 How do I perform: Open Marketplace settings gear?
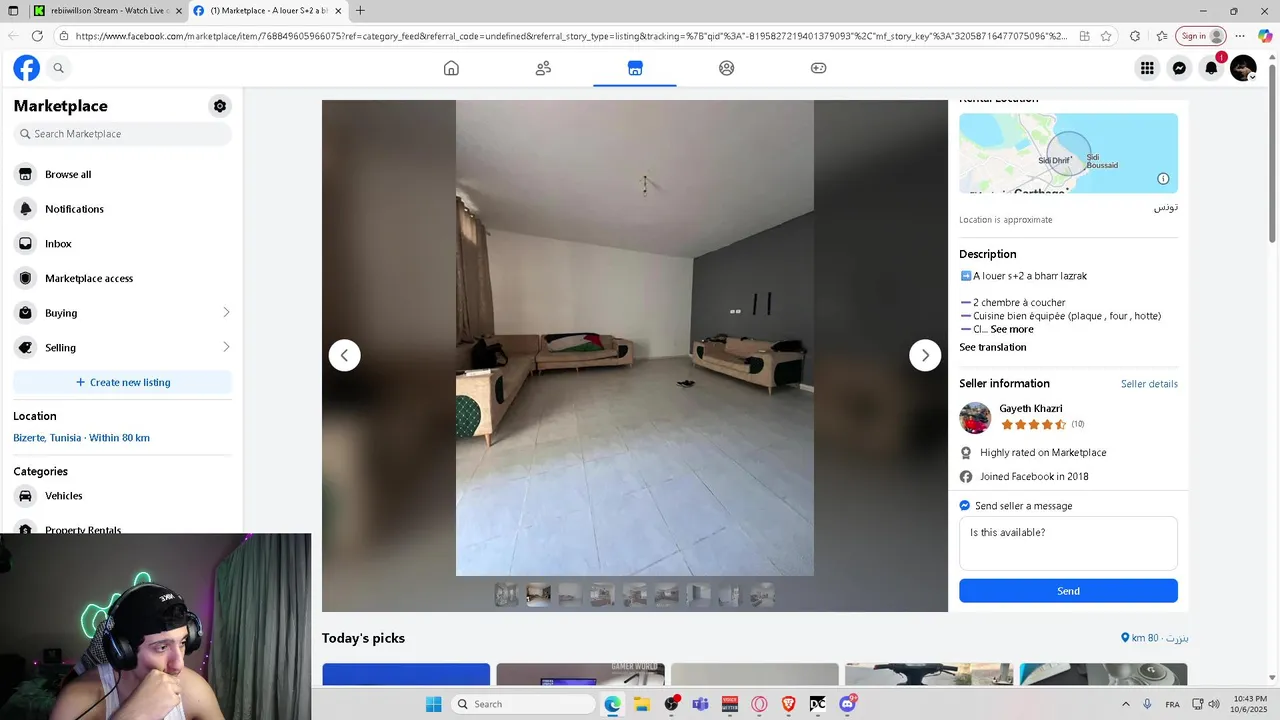[220, 106]
